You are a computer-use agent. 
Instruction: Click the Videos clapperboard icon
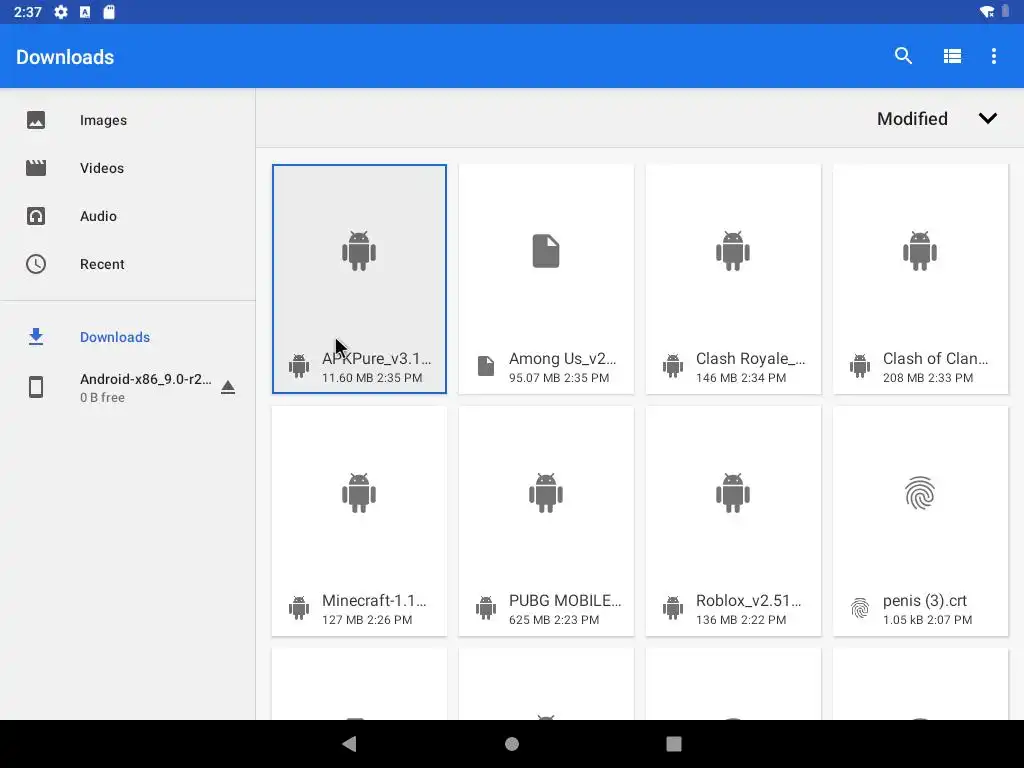[x=36, y=168]
